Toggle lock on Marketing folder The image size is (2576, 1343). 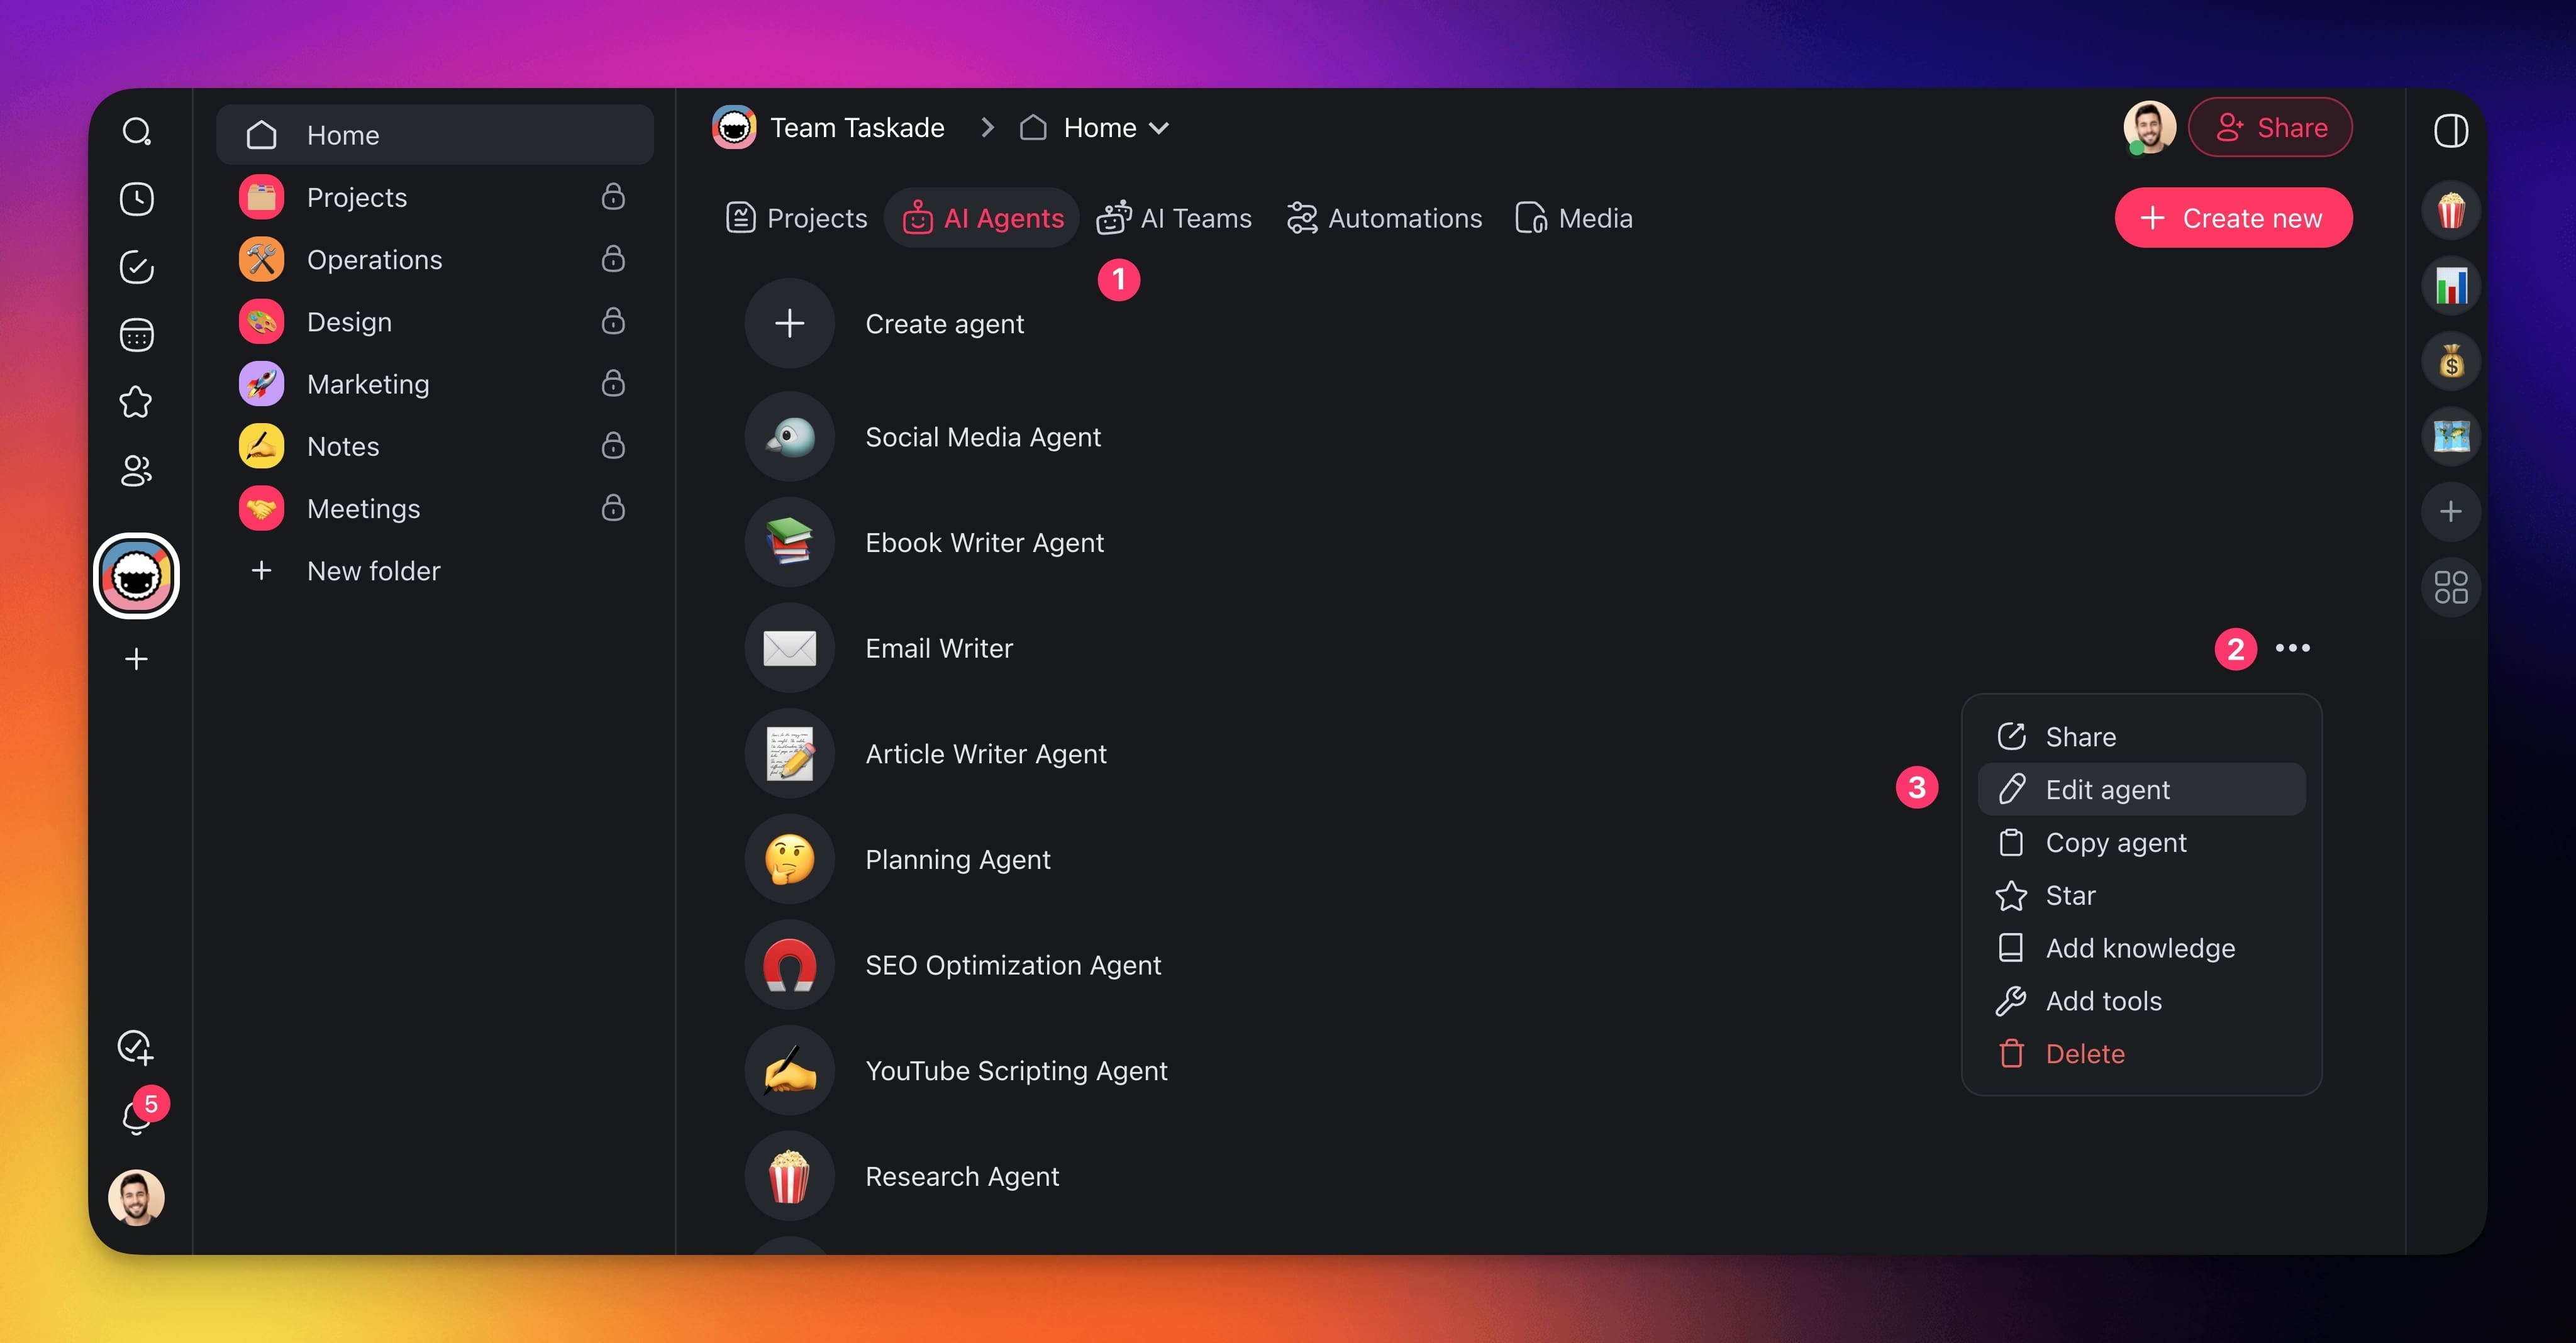(613, 384)
